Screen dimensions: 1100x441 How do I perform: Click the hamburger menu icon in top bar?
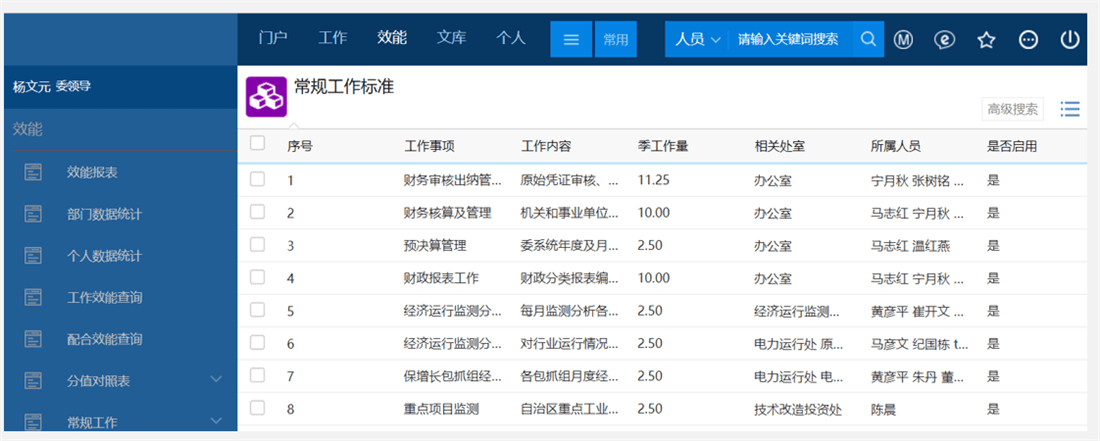571,40
